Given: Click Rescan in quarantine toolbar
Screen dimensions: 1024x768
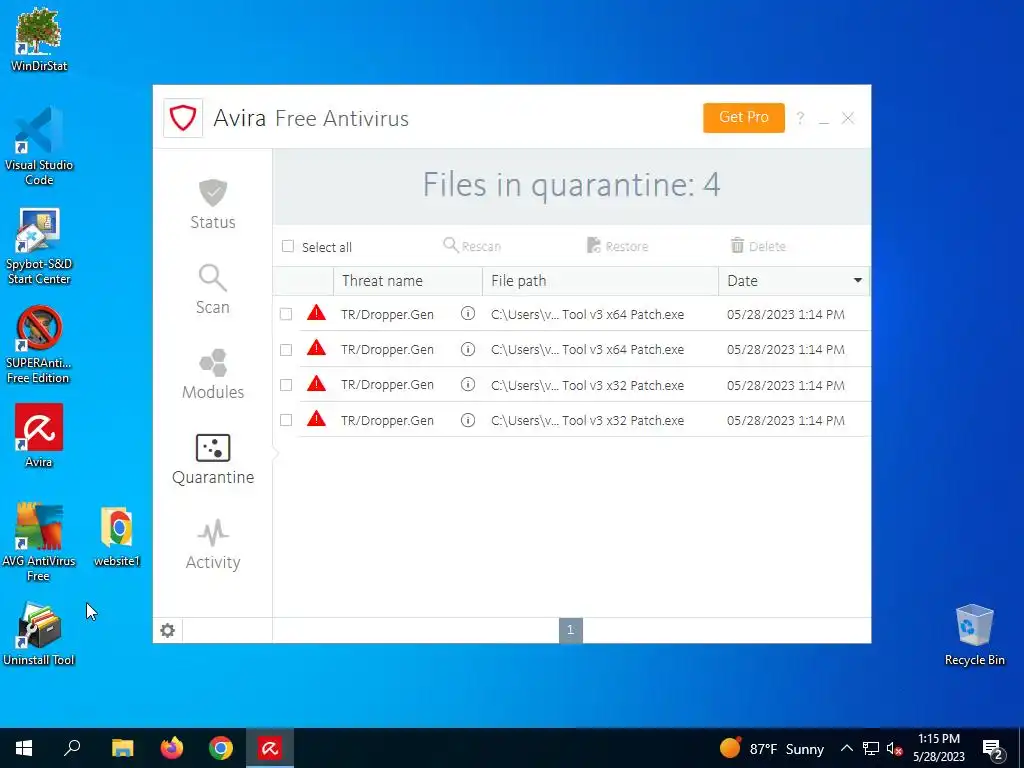Looking at the screenshot, I should [x=472, y=246].
